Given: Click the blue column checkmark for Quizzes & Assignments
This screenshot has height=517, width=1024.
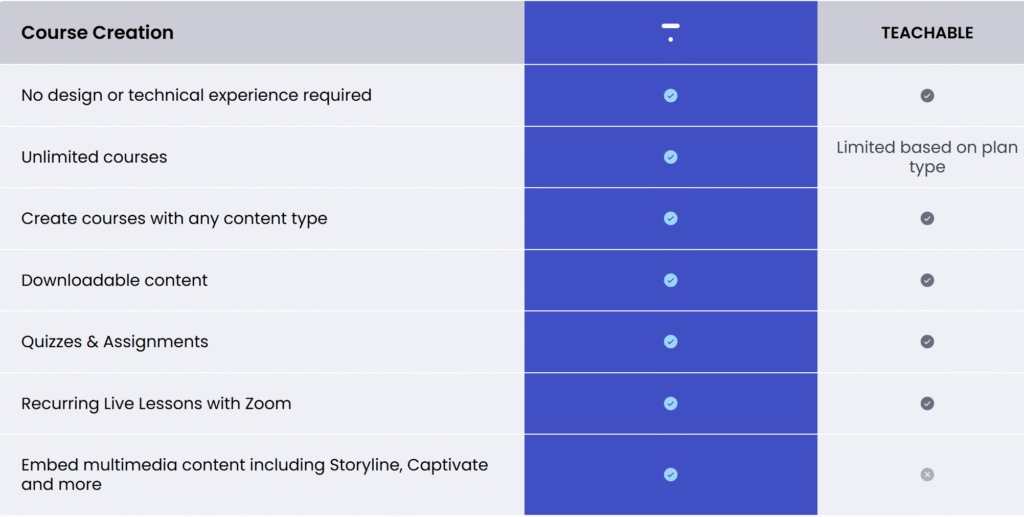Looking at the screenshot, I should [x=671, y=342].
